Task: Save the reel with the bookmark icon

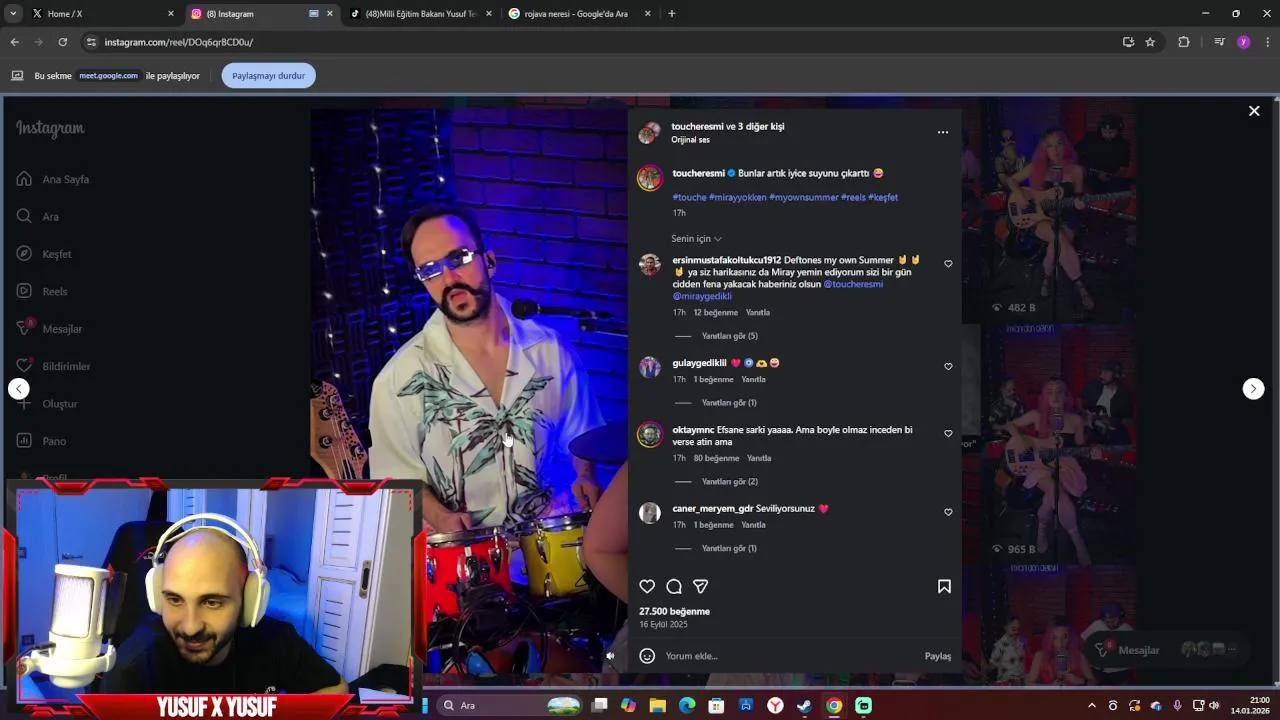Action: tap(944, 587)
